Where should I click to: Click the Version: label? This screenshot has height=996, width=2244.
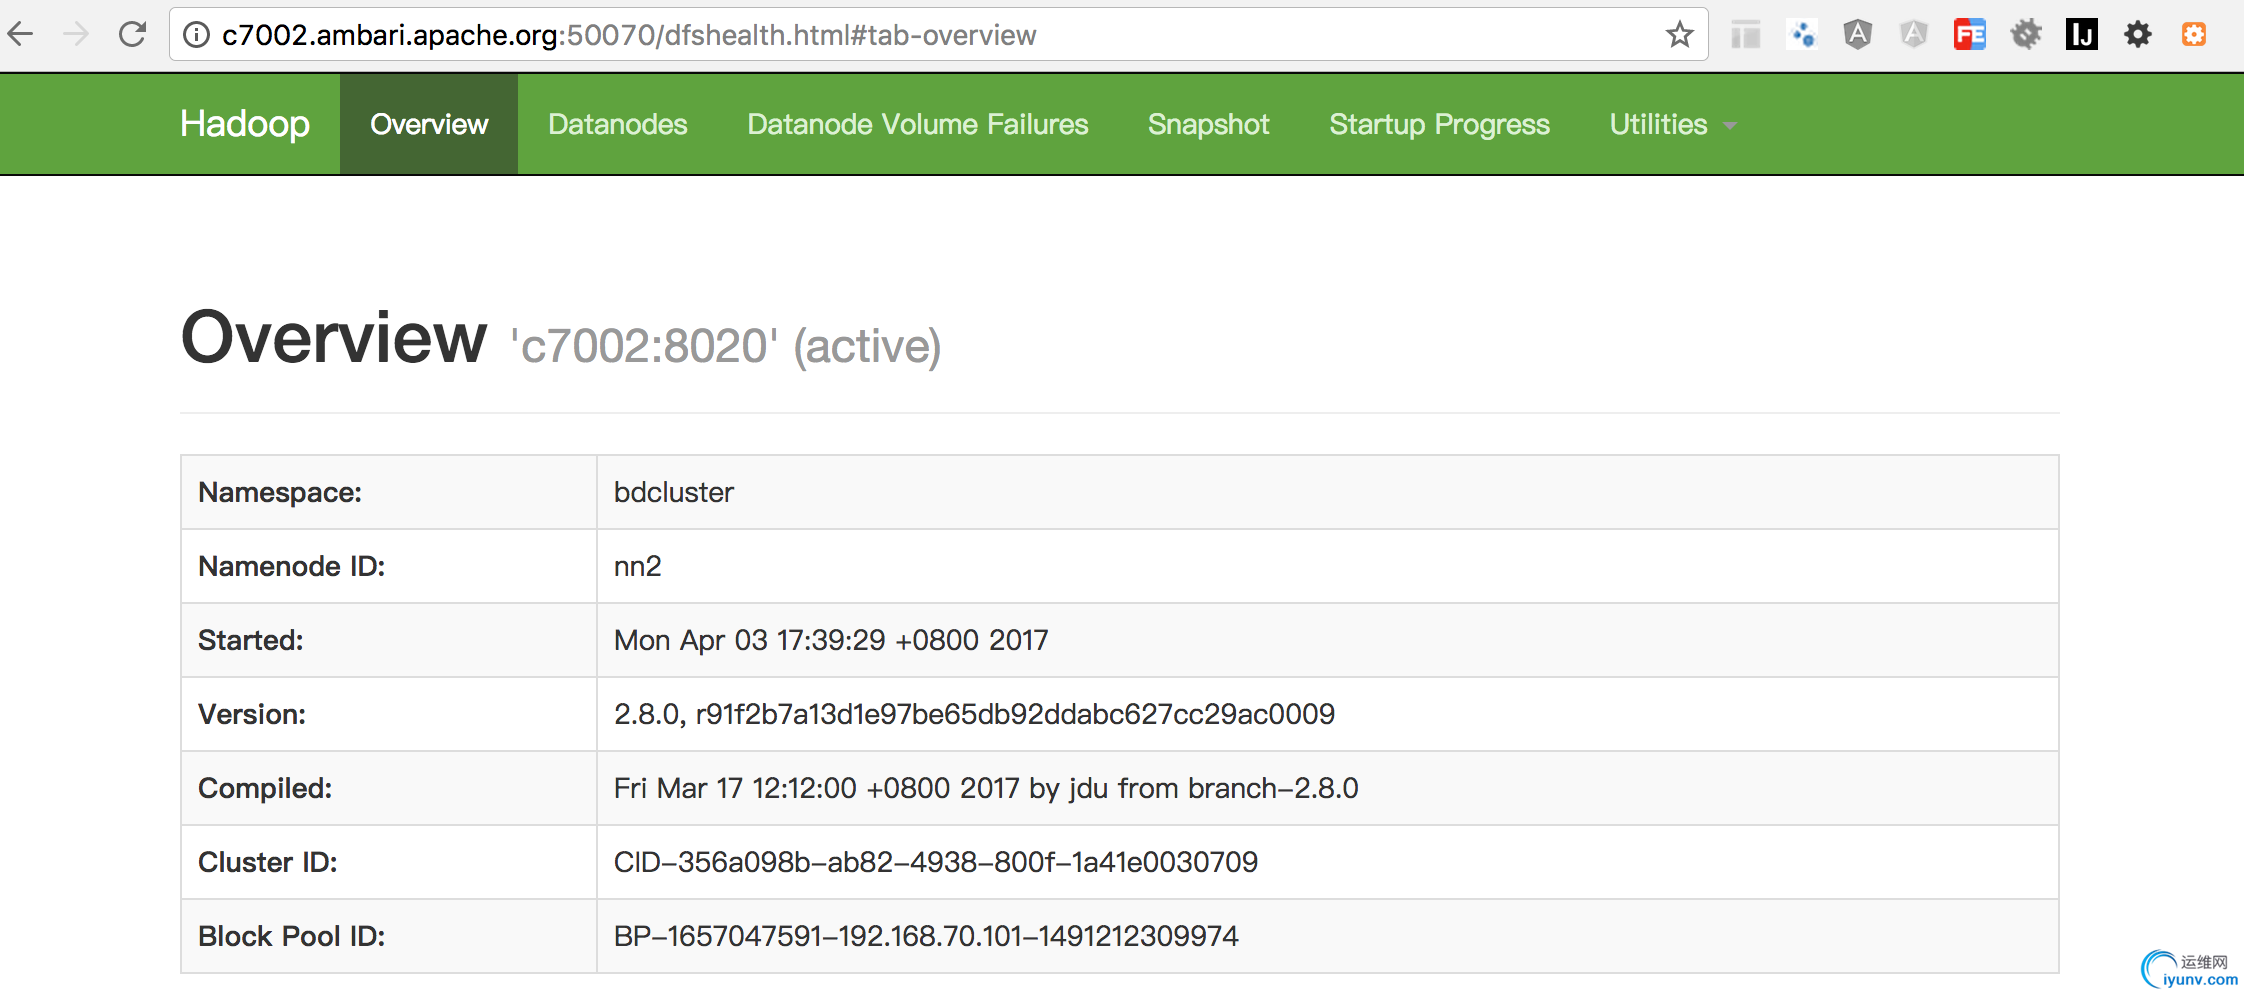point(252,714)
